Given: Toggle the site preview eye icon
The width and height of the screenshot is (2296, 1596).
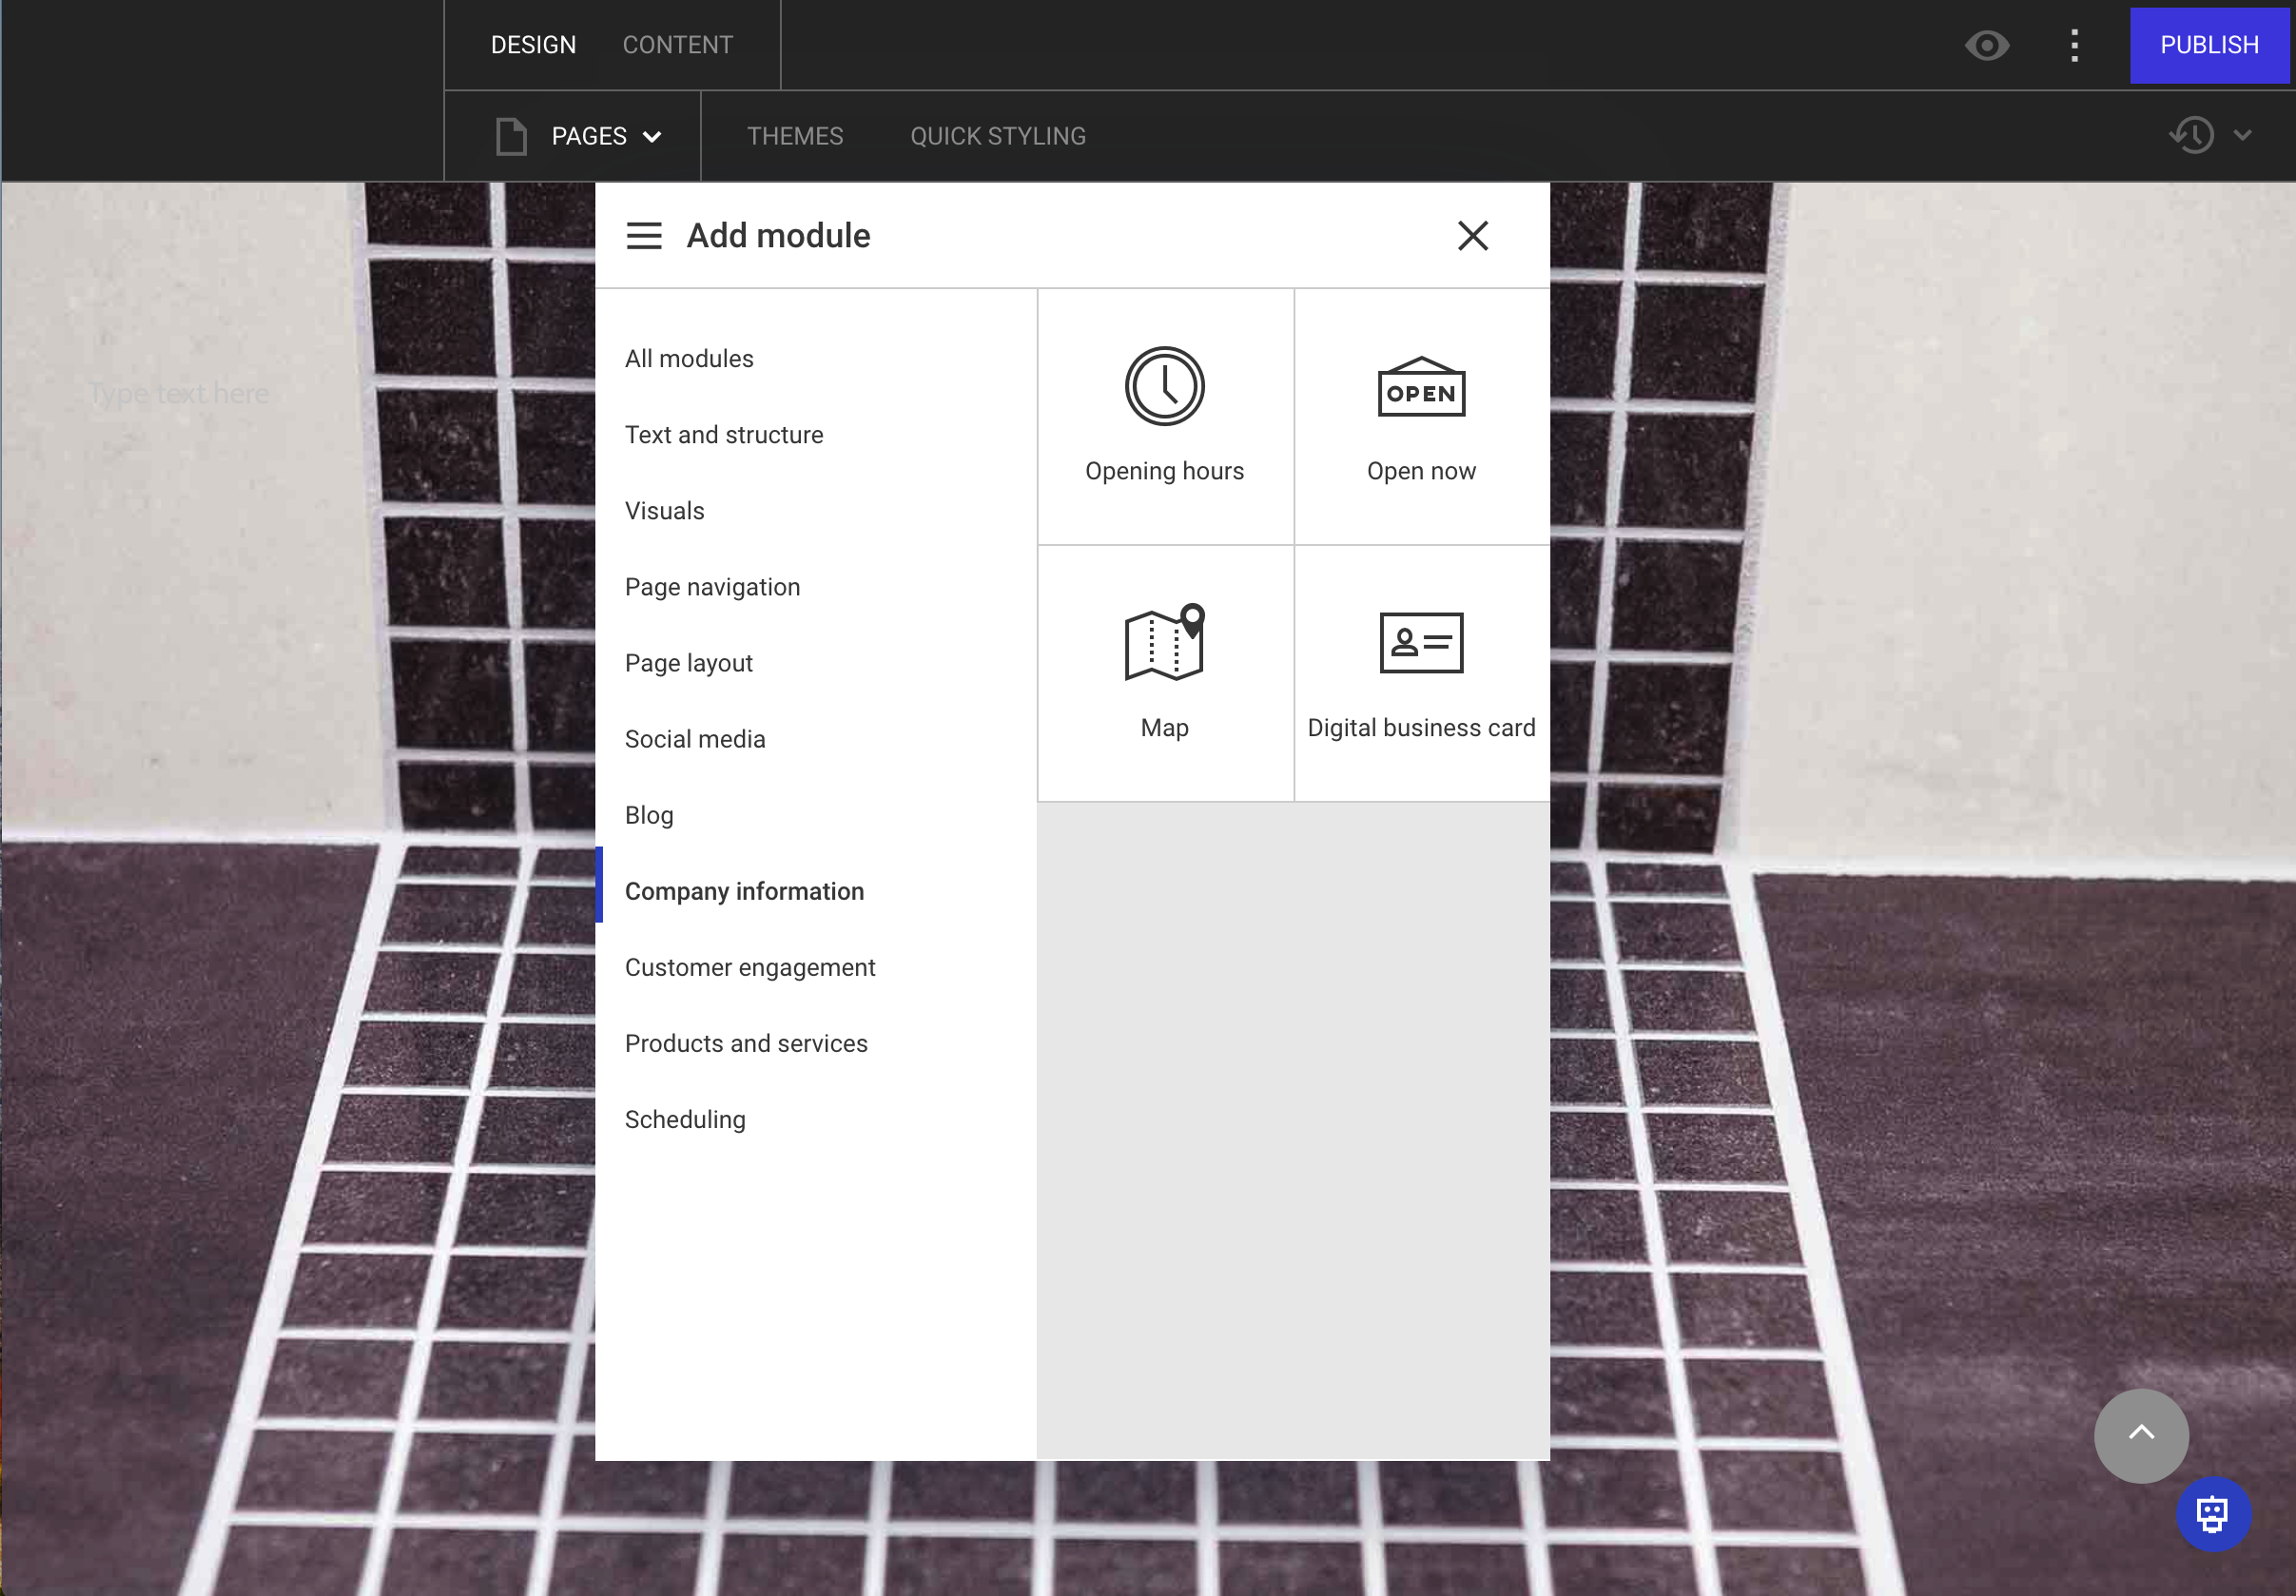Looking at the screenshot, I should click(x=1987, y=45).
